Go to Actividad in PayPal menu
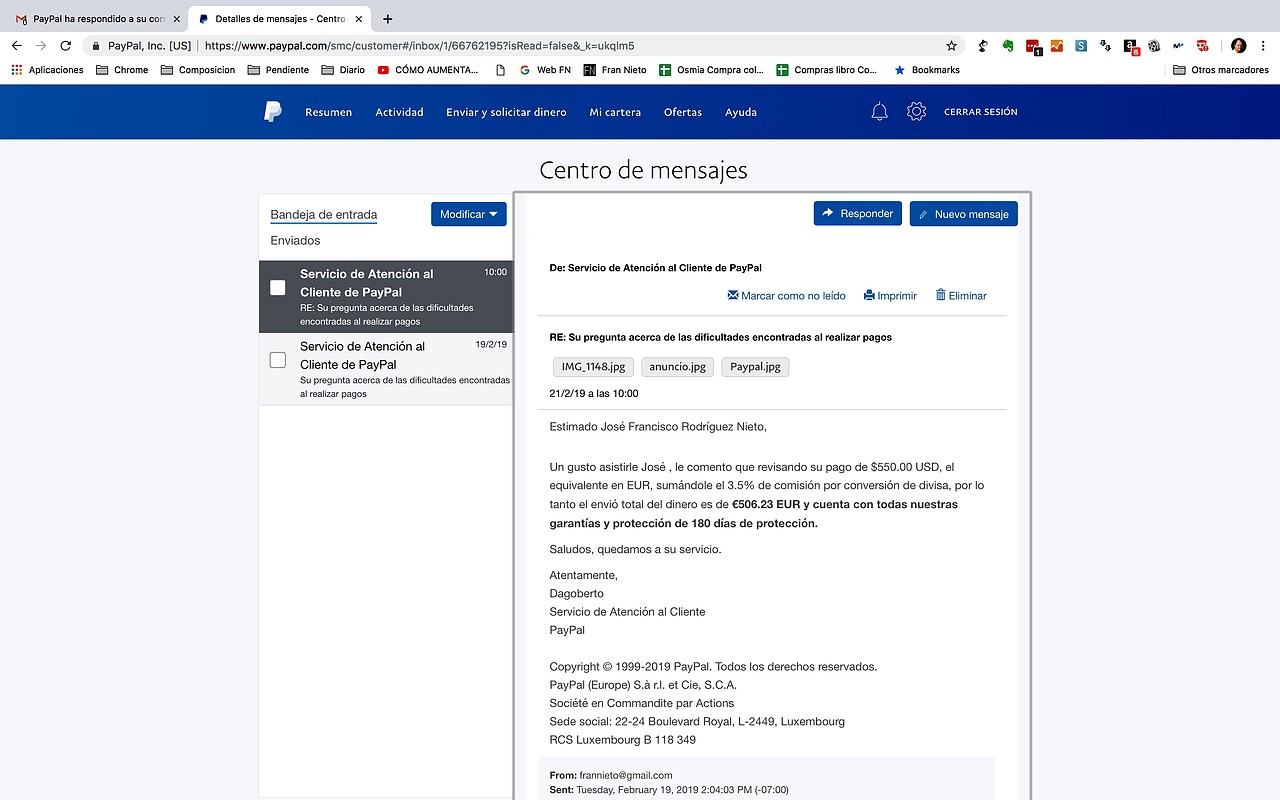 (x=399, y=112)
